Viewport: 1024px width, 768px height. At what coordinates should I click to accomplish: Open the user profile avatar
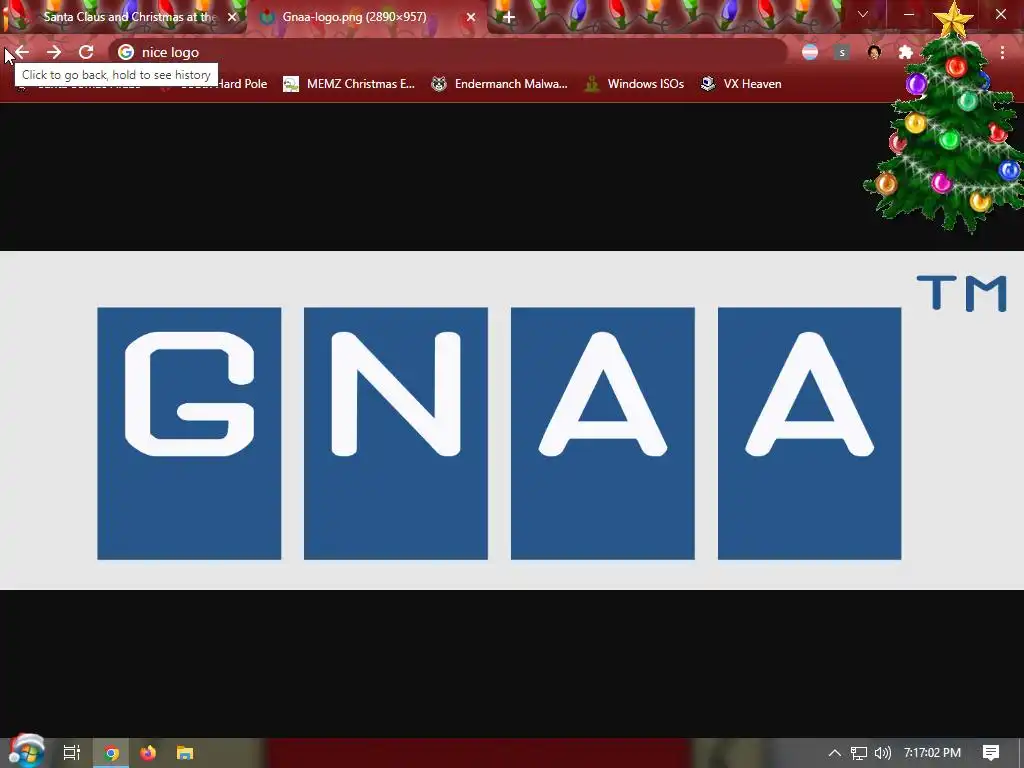(874, 52)
